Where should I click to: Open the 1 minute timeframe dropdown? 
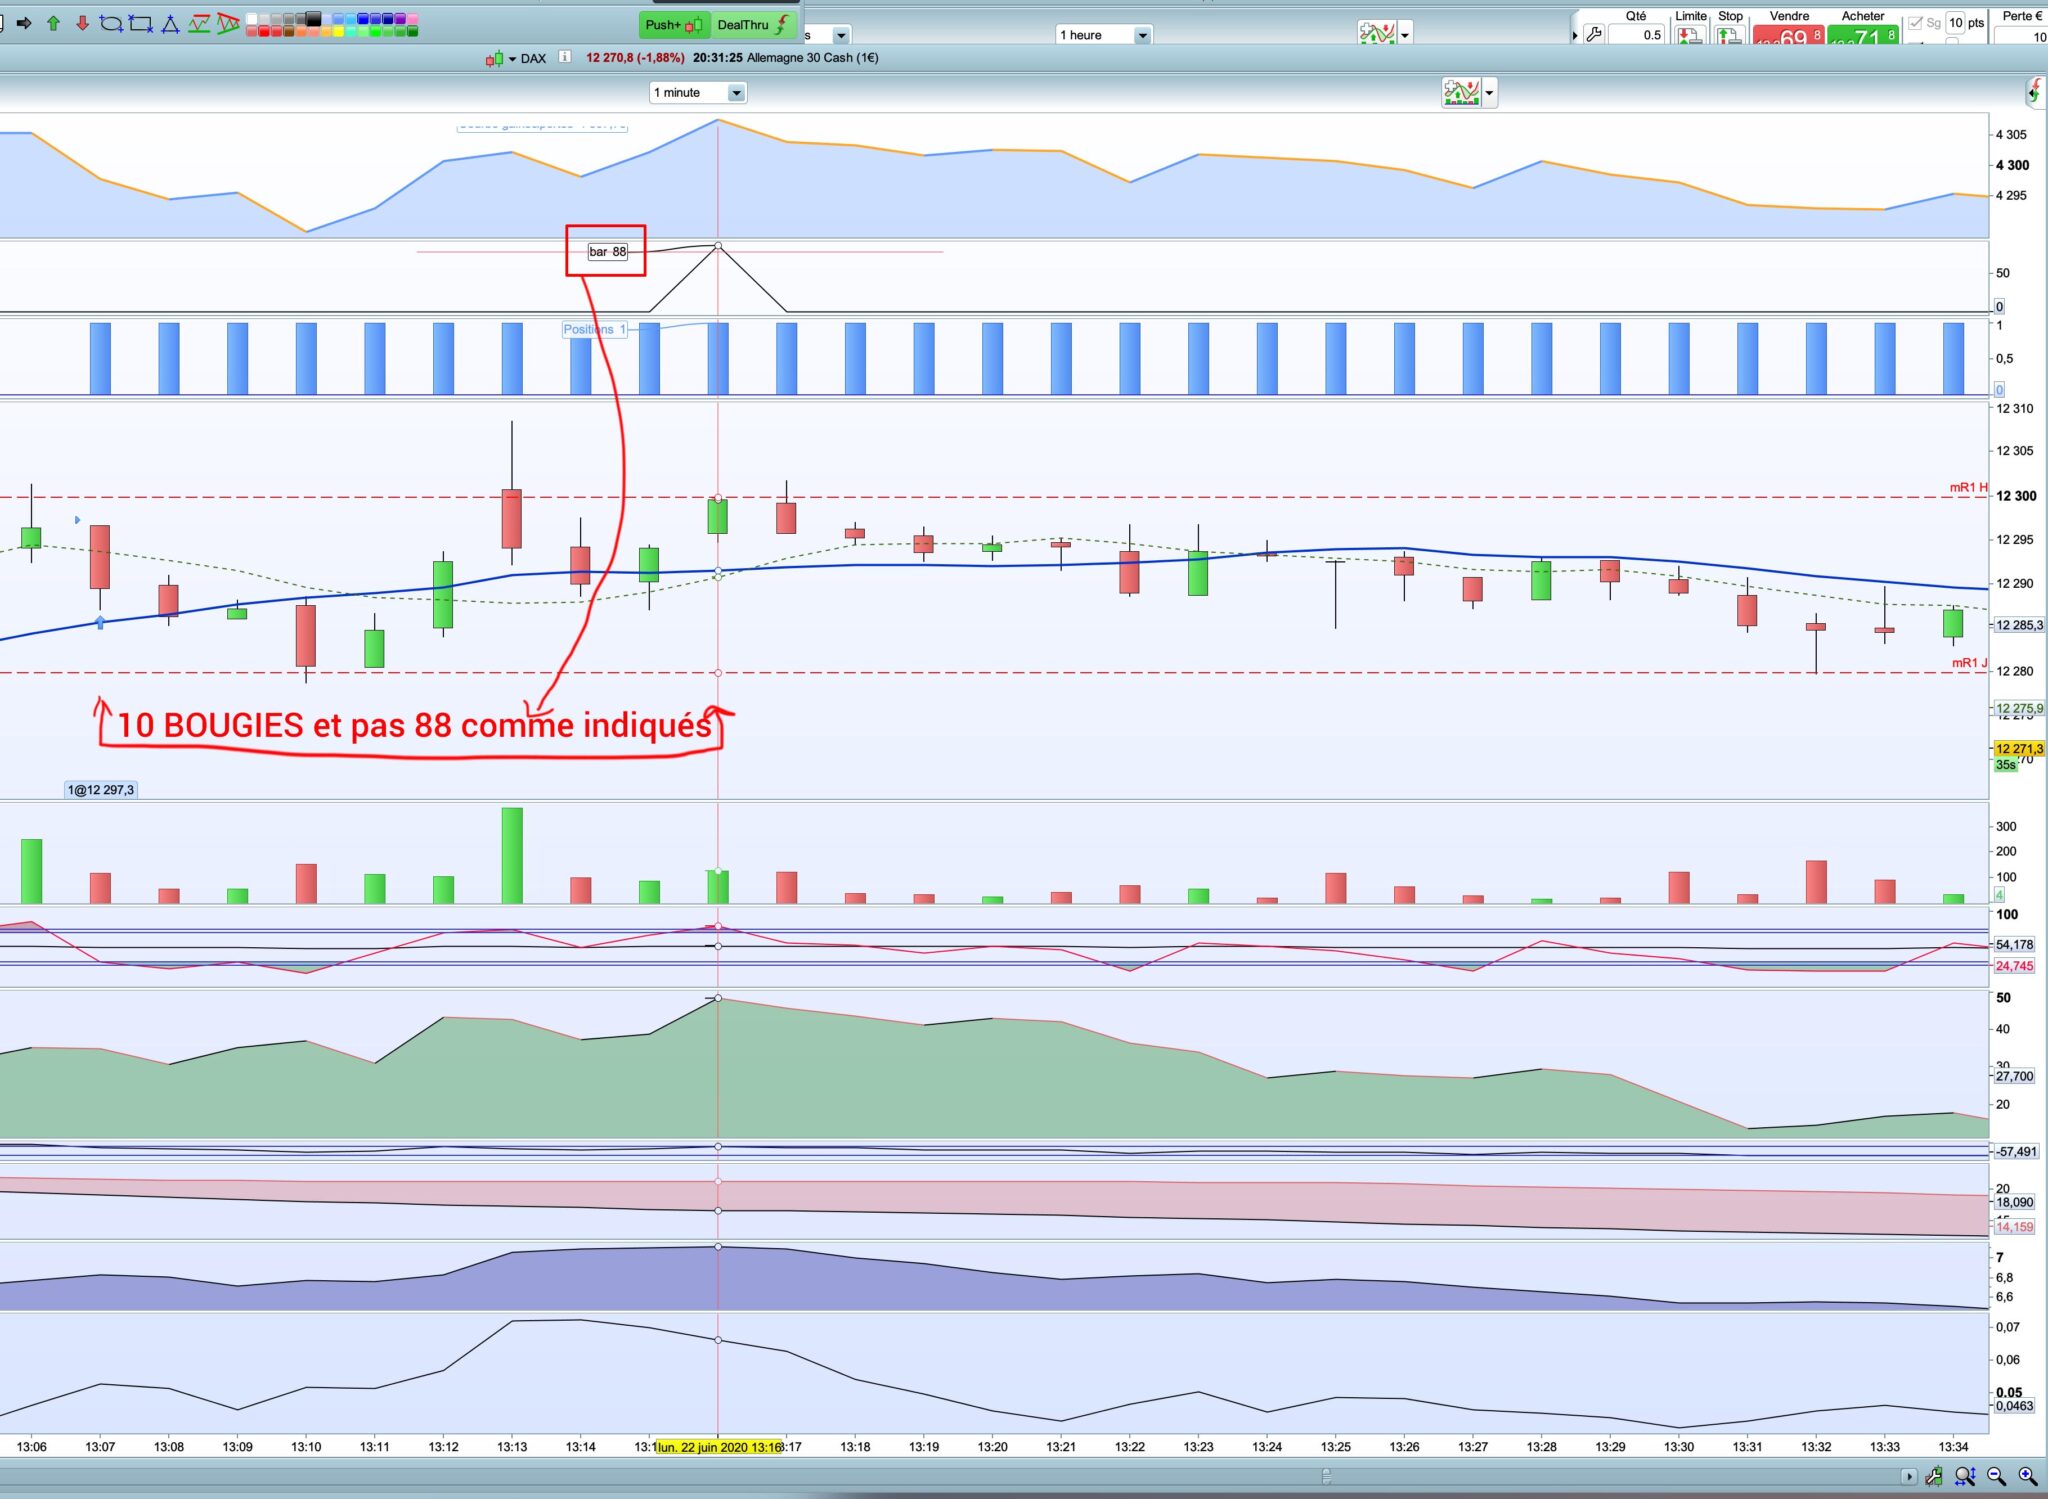click(x=736, y=93)
